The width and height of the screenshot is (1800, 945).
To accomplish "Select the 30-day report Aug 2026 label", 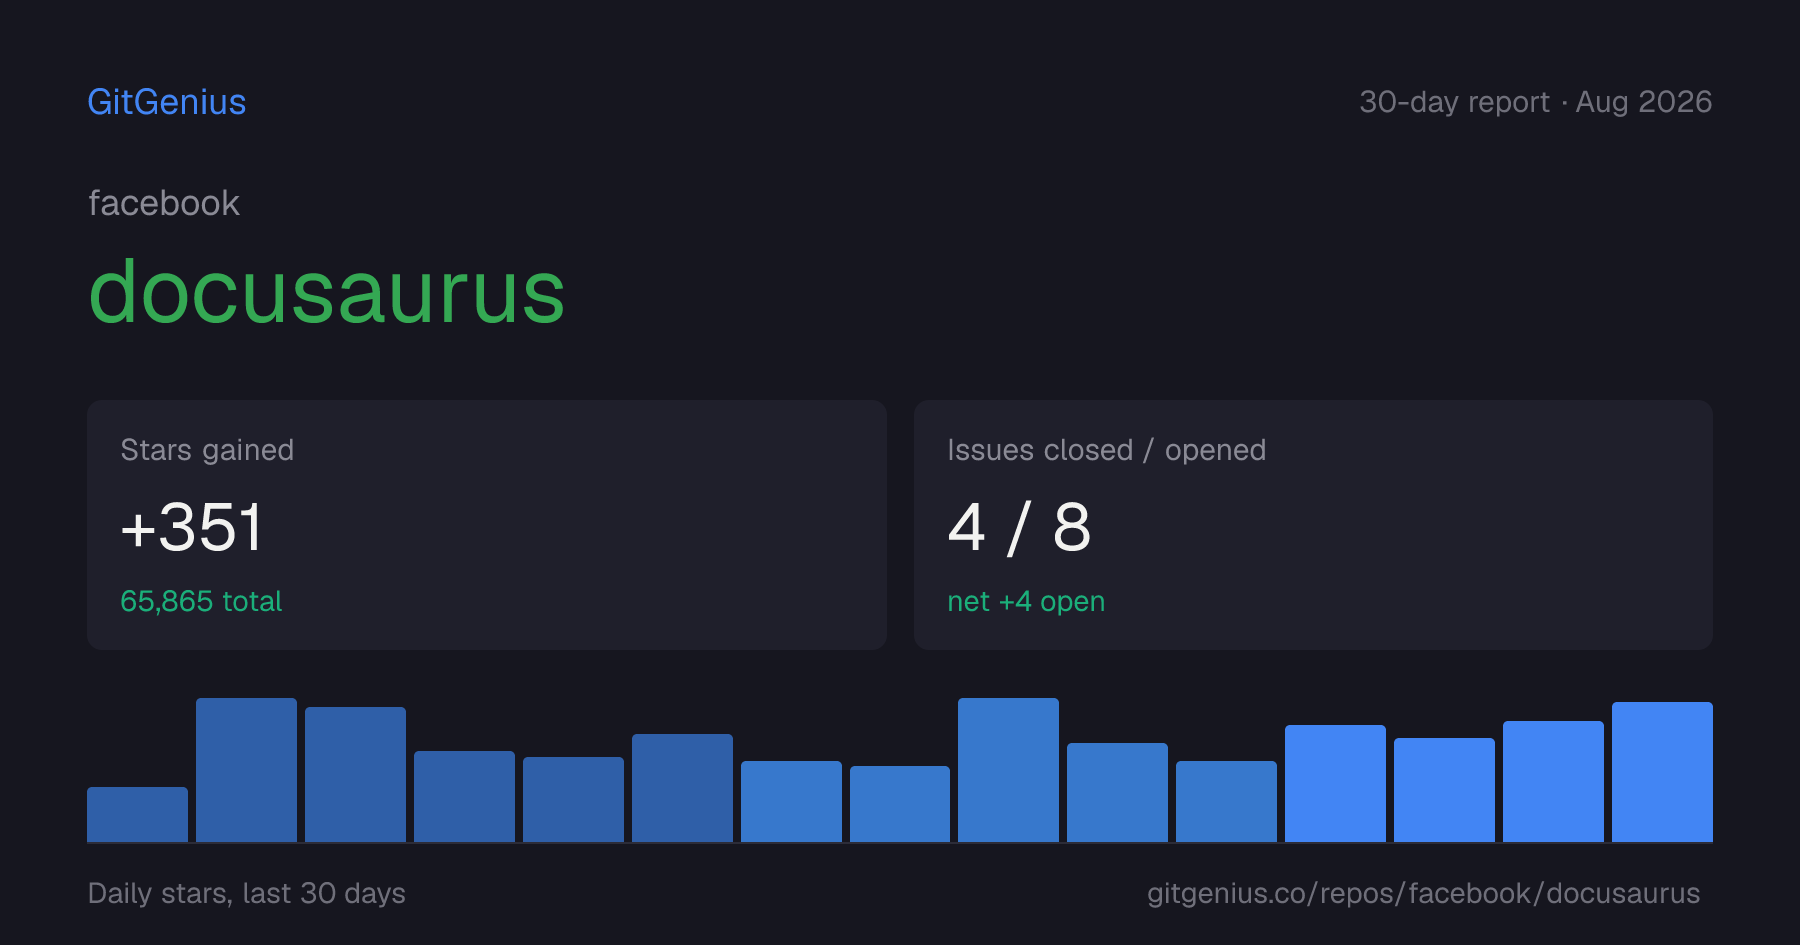I will (x=1535, y=102).
